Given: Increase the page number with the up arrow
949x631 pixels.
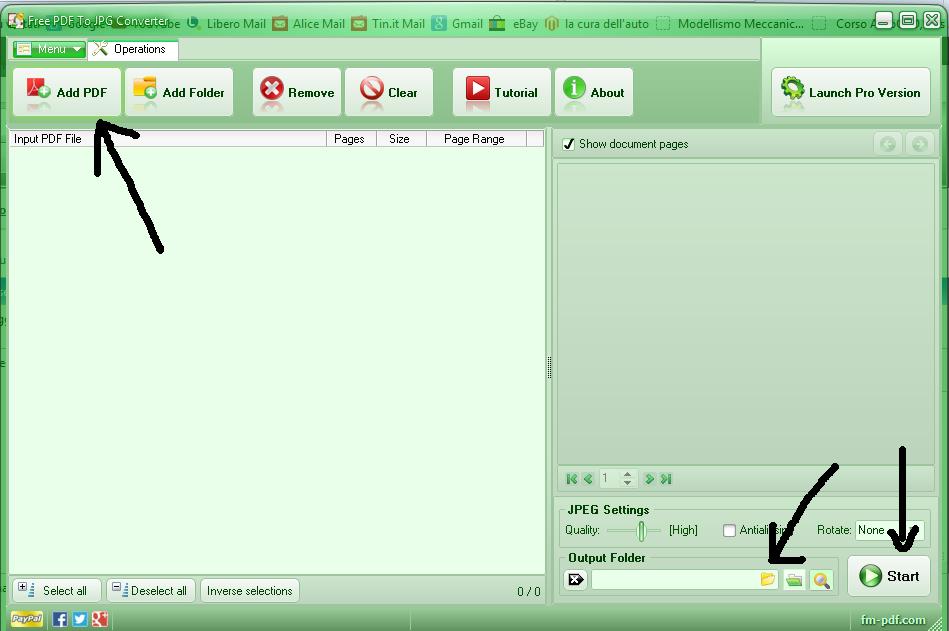Looking at the screenshot, I should pyautogui.click(x=628, y=475).
